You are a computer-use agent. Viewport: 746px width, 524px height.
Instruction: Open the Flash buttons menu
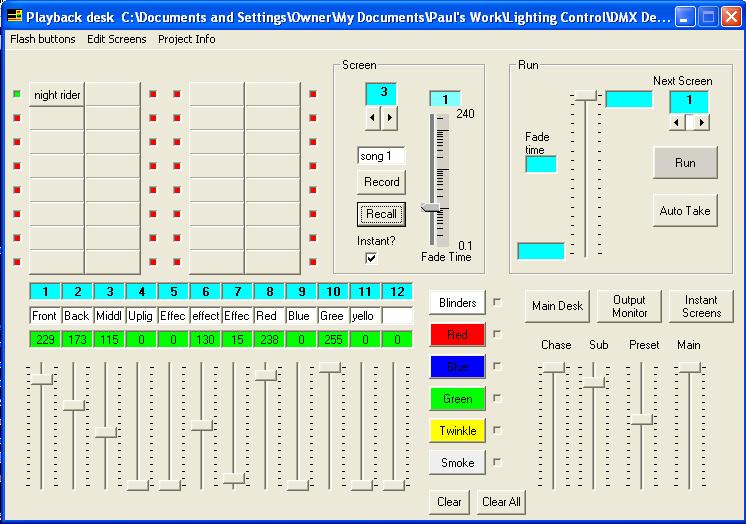[x=42, y=39]
